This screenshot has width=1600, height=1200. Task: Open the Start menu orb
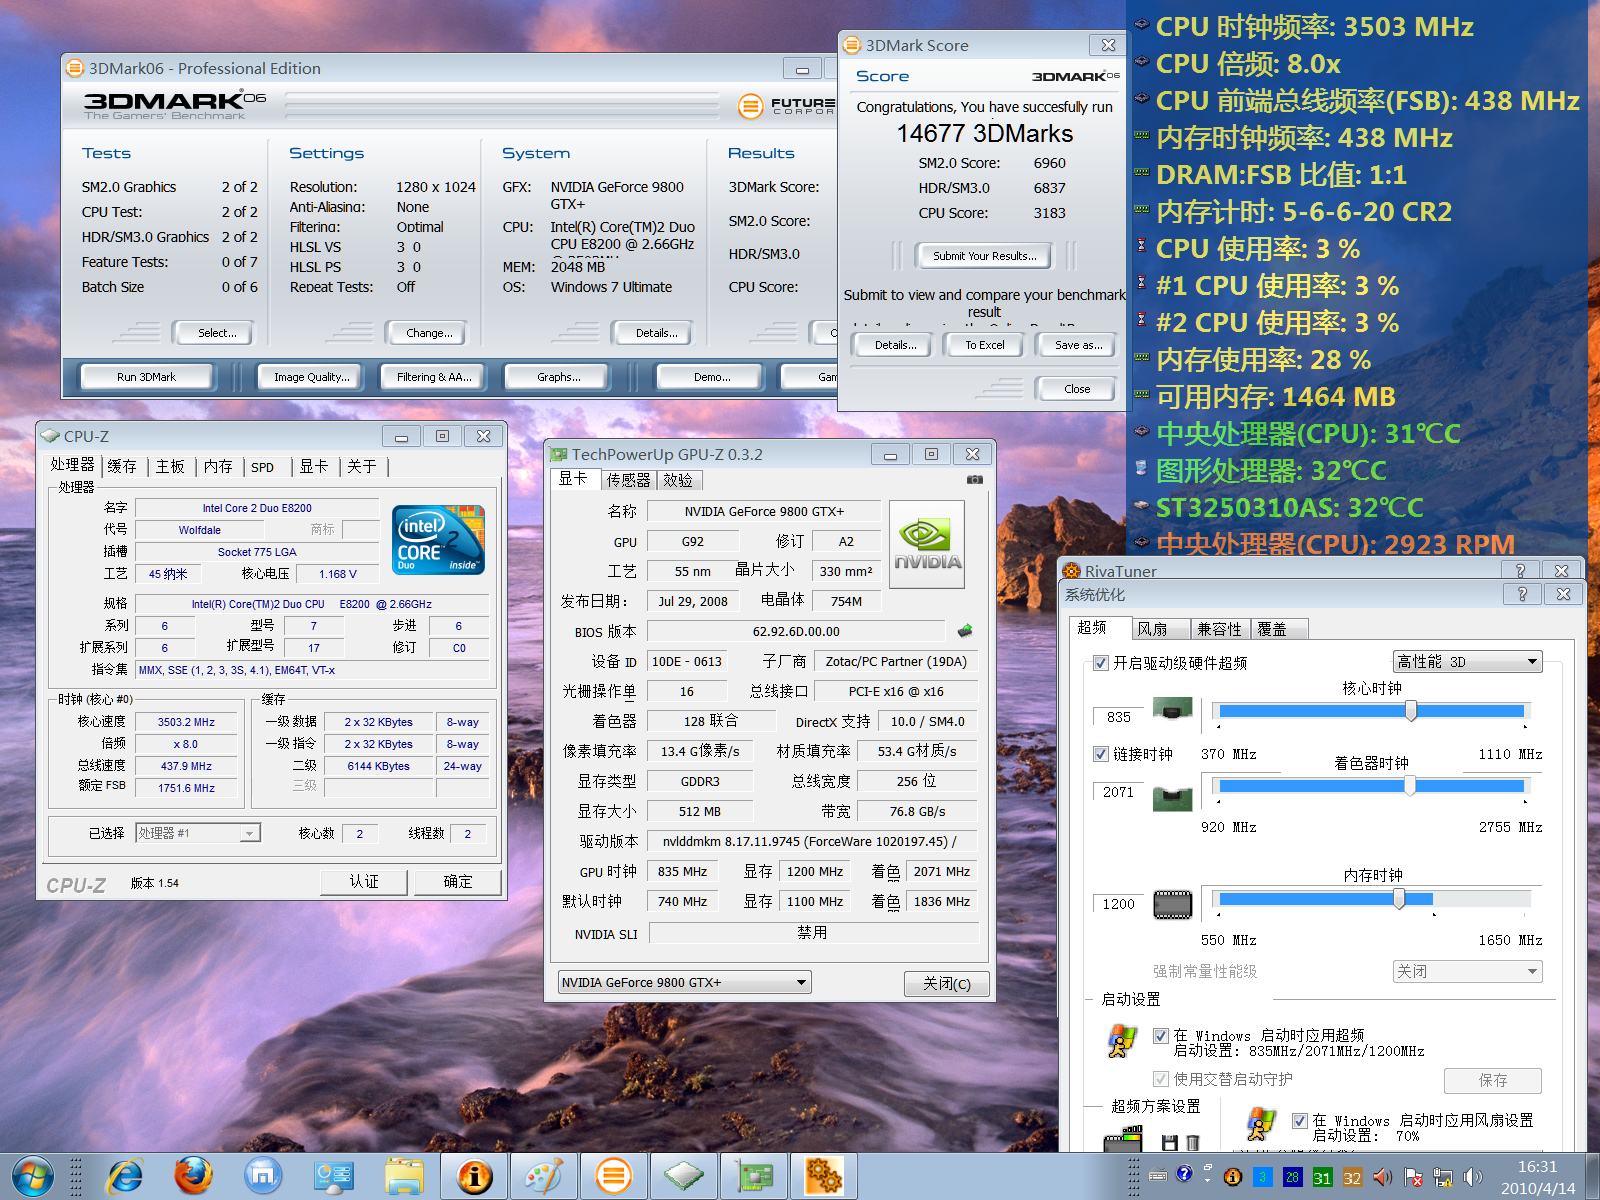click(33, 1176)
